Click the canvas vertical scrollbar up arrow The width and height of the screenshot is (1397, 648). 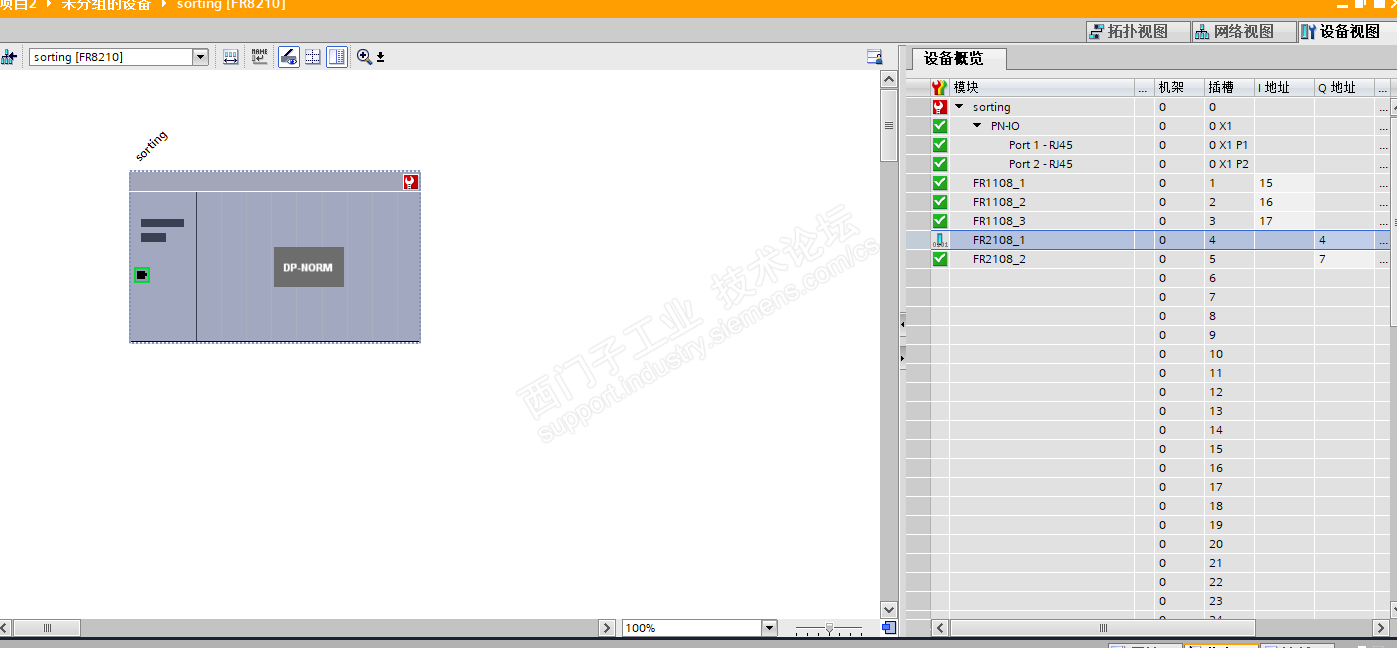point(888,79)
